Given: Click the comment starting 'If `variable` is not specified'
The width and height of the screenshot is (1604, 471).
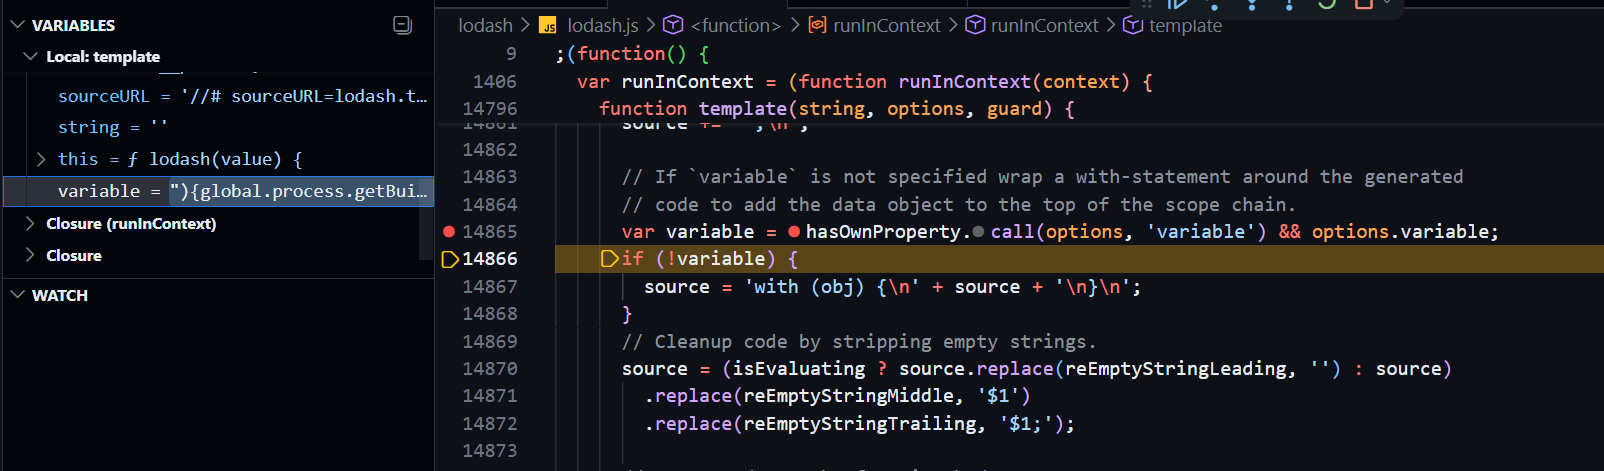Looking at the screenshot, I should (x=1042, y=177).
